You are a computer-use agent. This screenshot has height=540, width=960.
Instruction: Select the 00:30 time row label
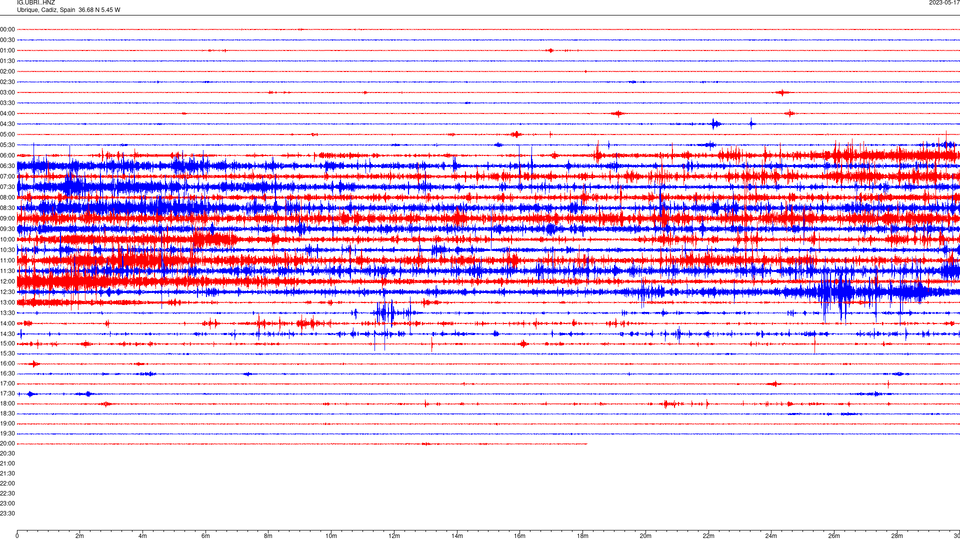point(7,40)
